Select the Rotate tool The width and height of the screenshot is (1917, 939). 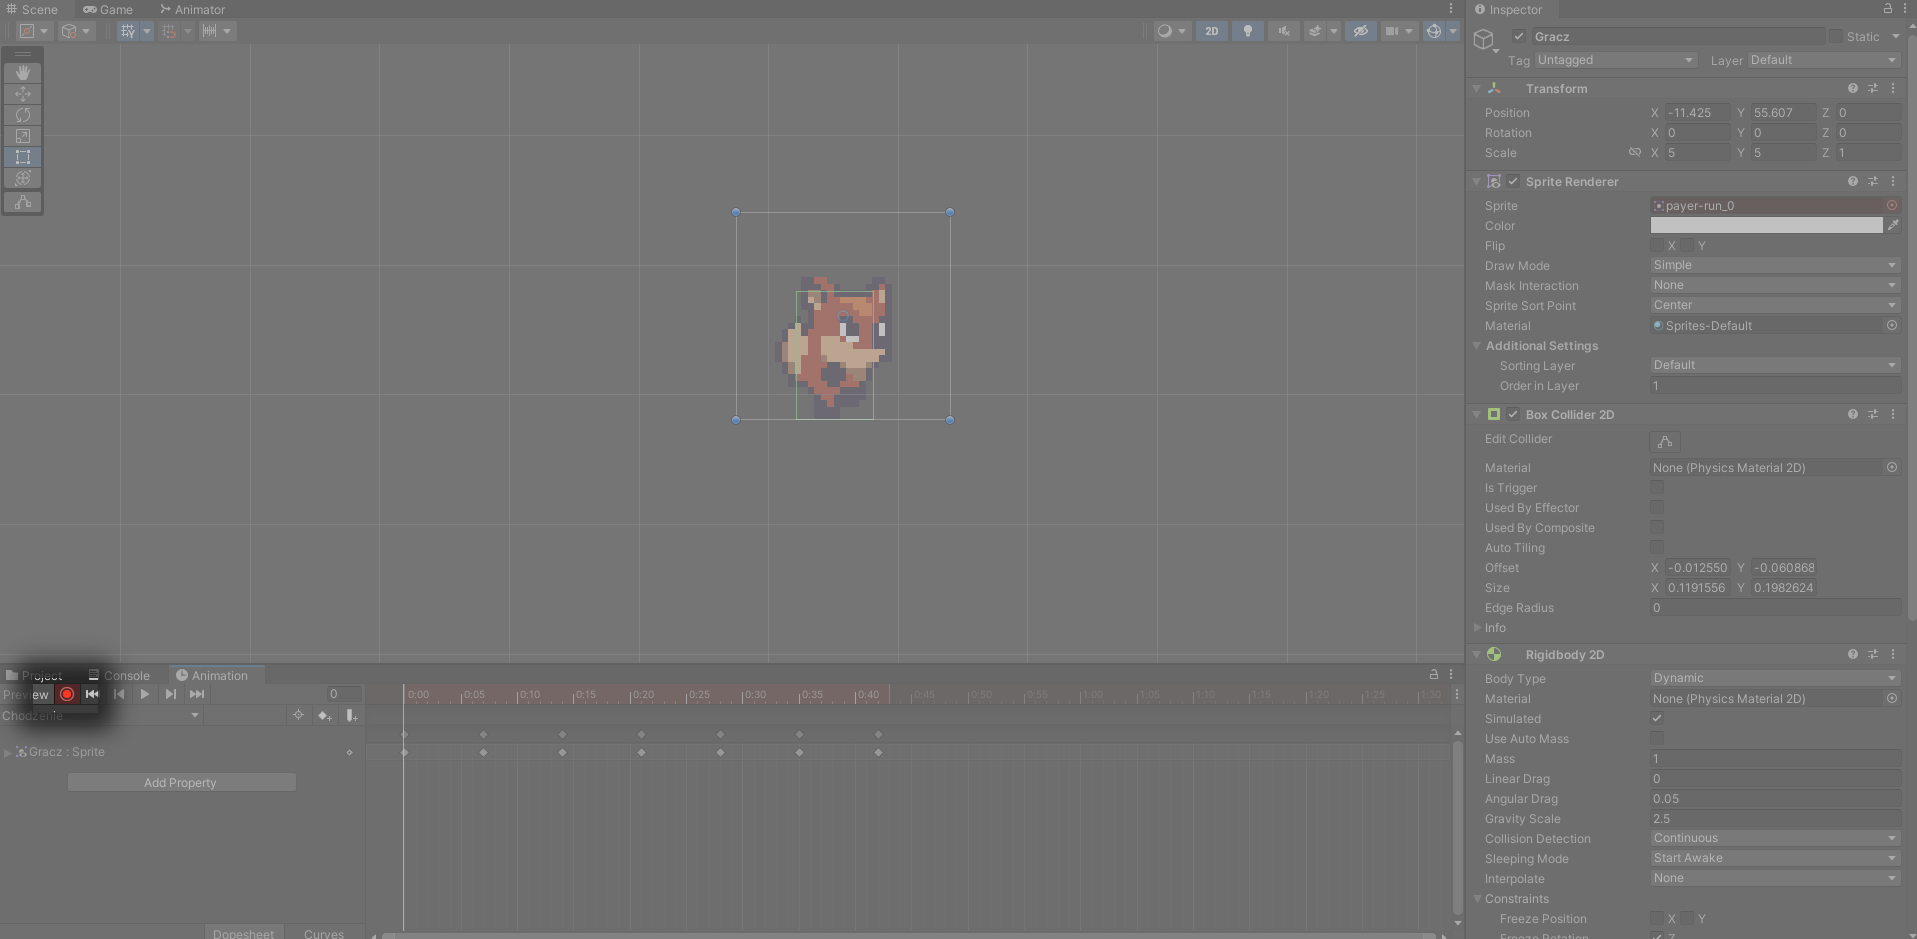(22, 115)
